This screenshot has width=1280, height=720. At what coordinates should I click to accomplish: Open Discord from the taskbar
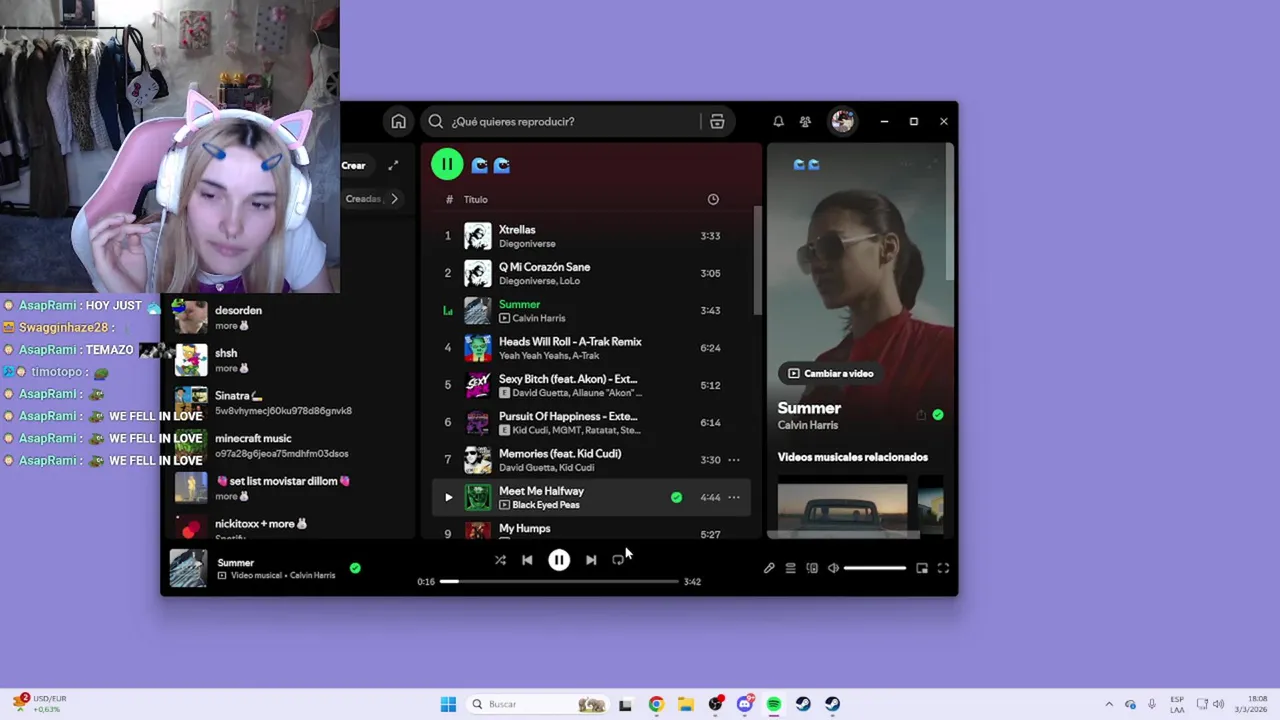coord(745,704)
